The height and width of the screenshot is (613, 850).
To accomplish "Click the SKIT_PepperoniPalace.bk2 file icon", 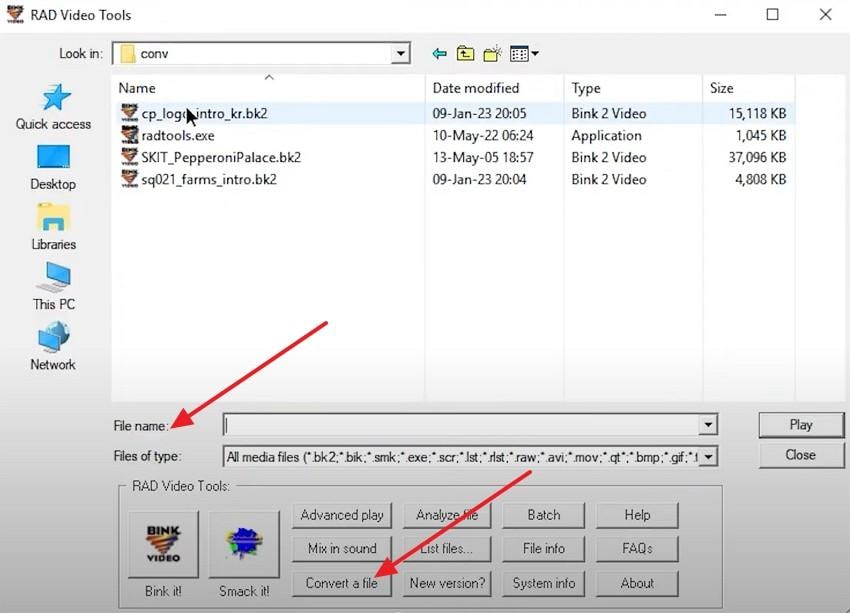I will pos(130,157).
